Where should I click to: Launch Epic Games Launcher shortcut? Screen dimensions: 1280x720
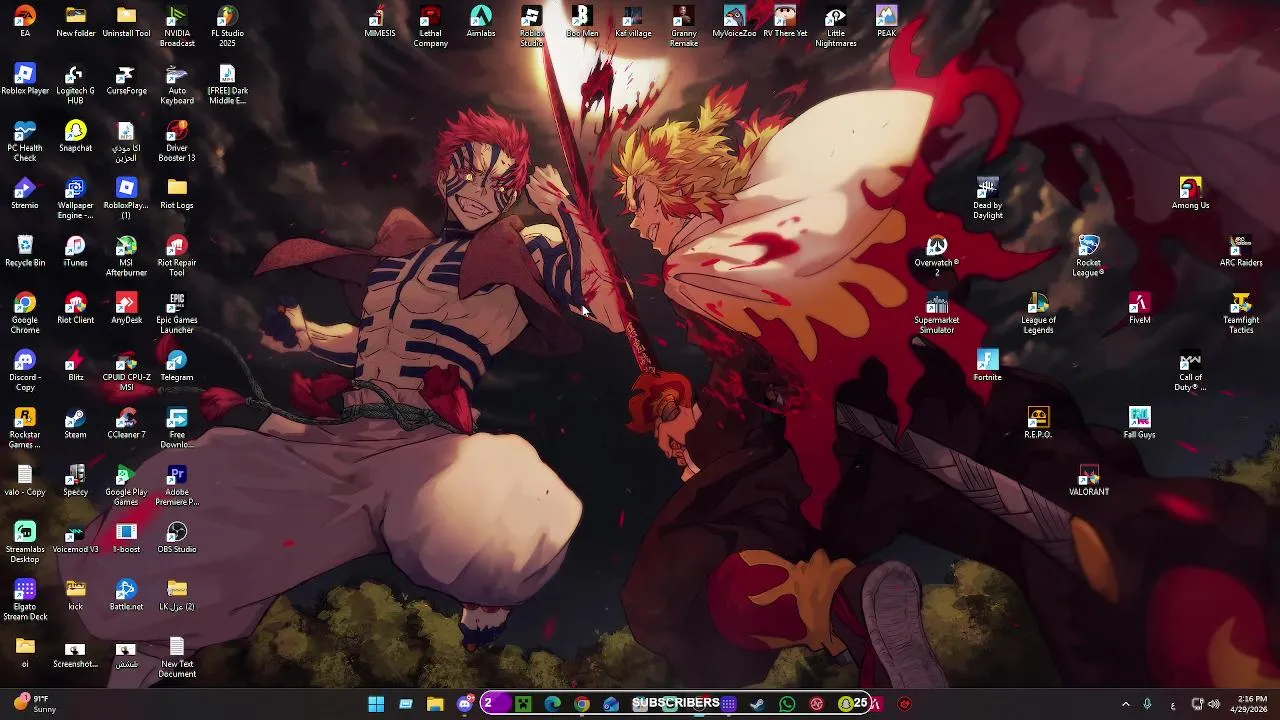[x=177, y=313]
